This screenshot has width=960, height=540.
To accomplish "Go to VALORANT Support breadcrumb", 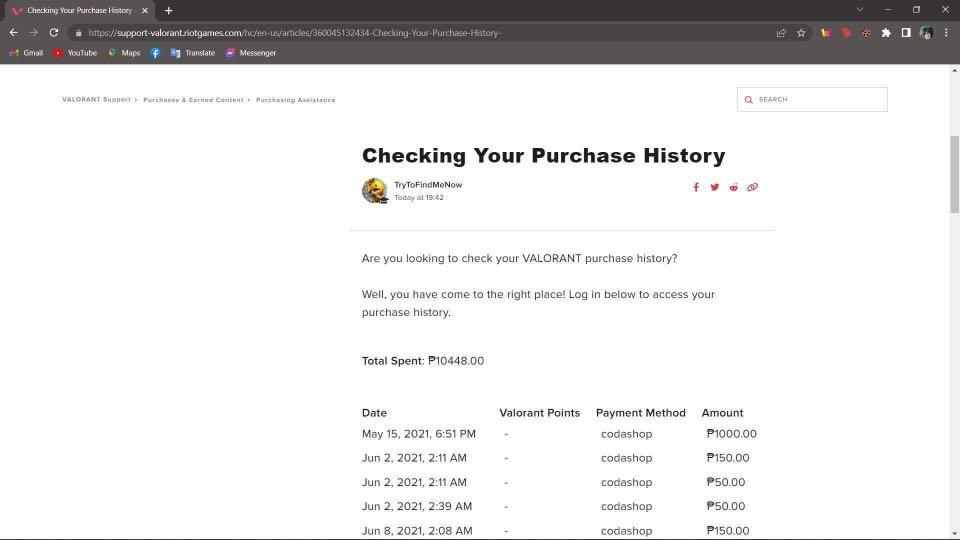I will click(x=96, y=100).
